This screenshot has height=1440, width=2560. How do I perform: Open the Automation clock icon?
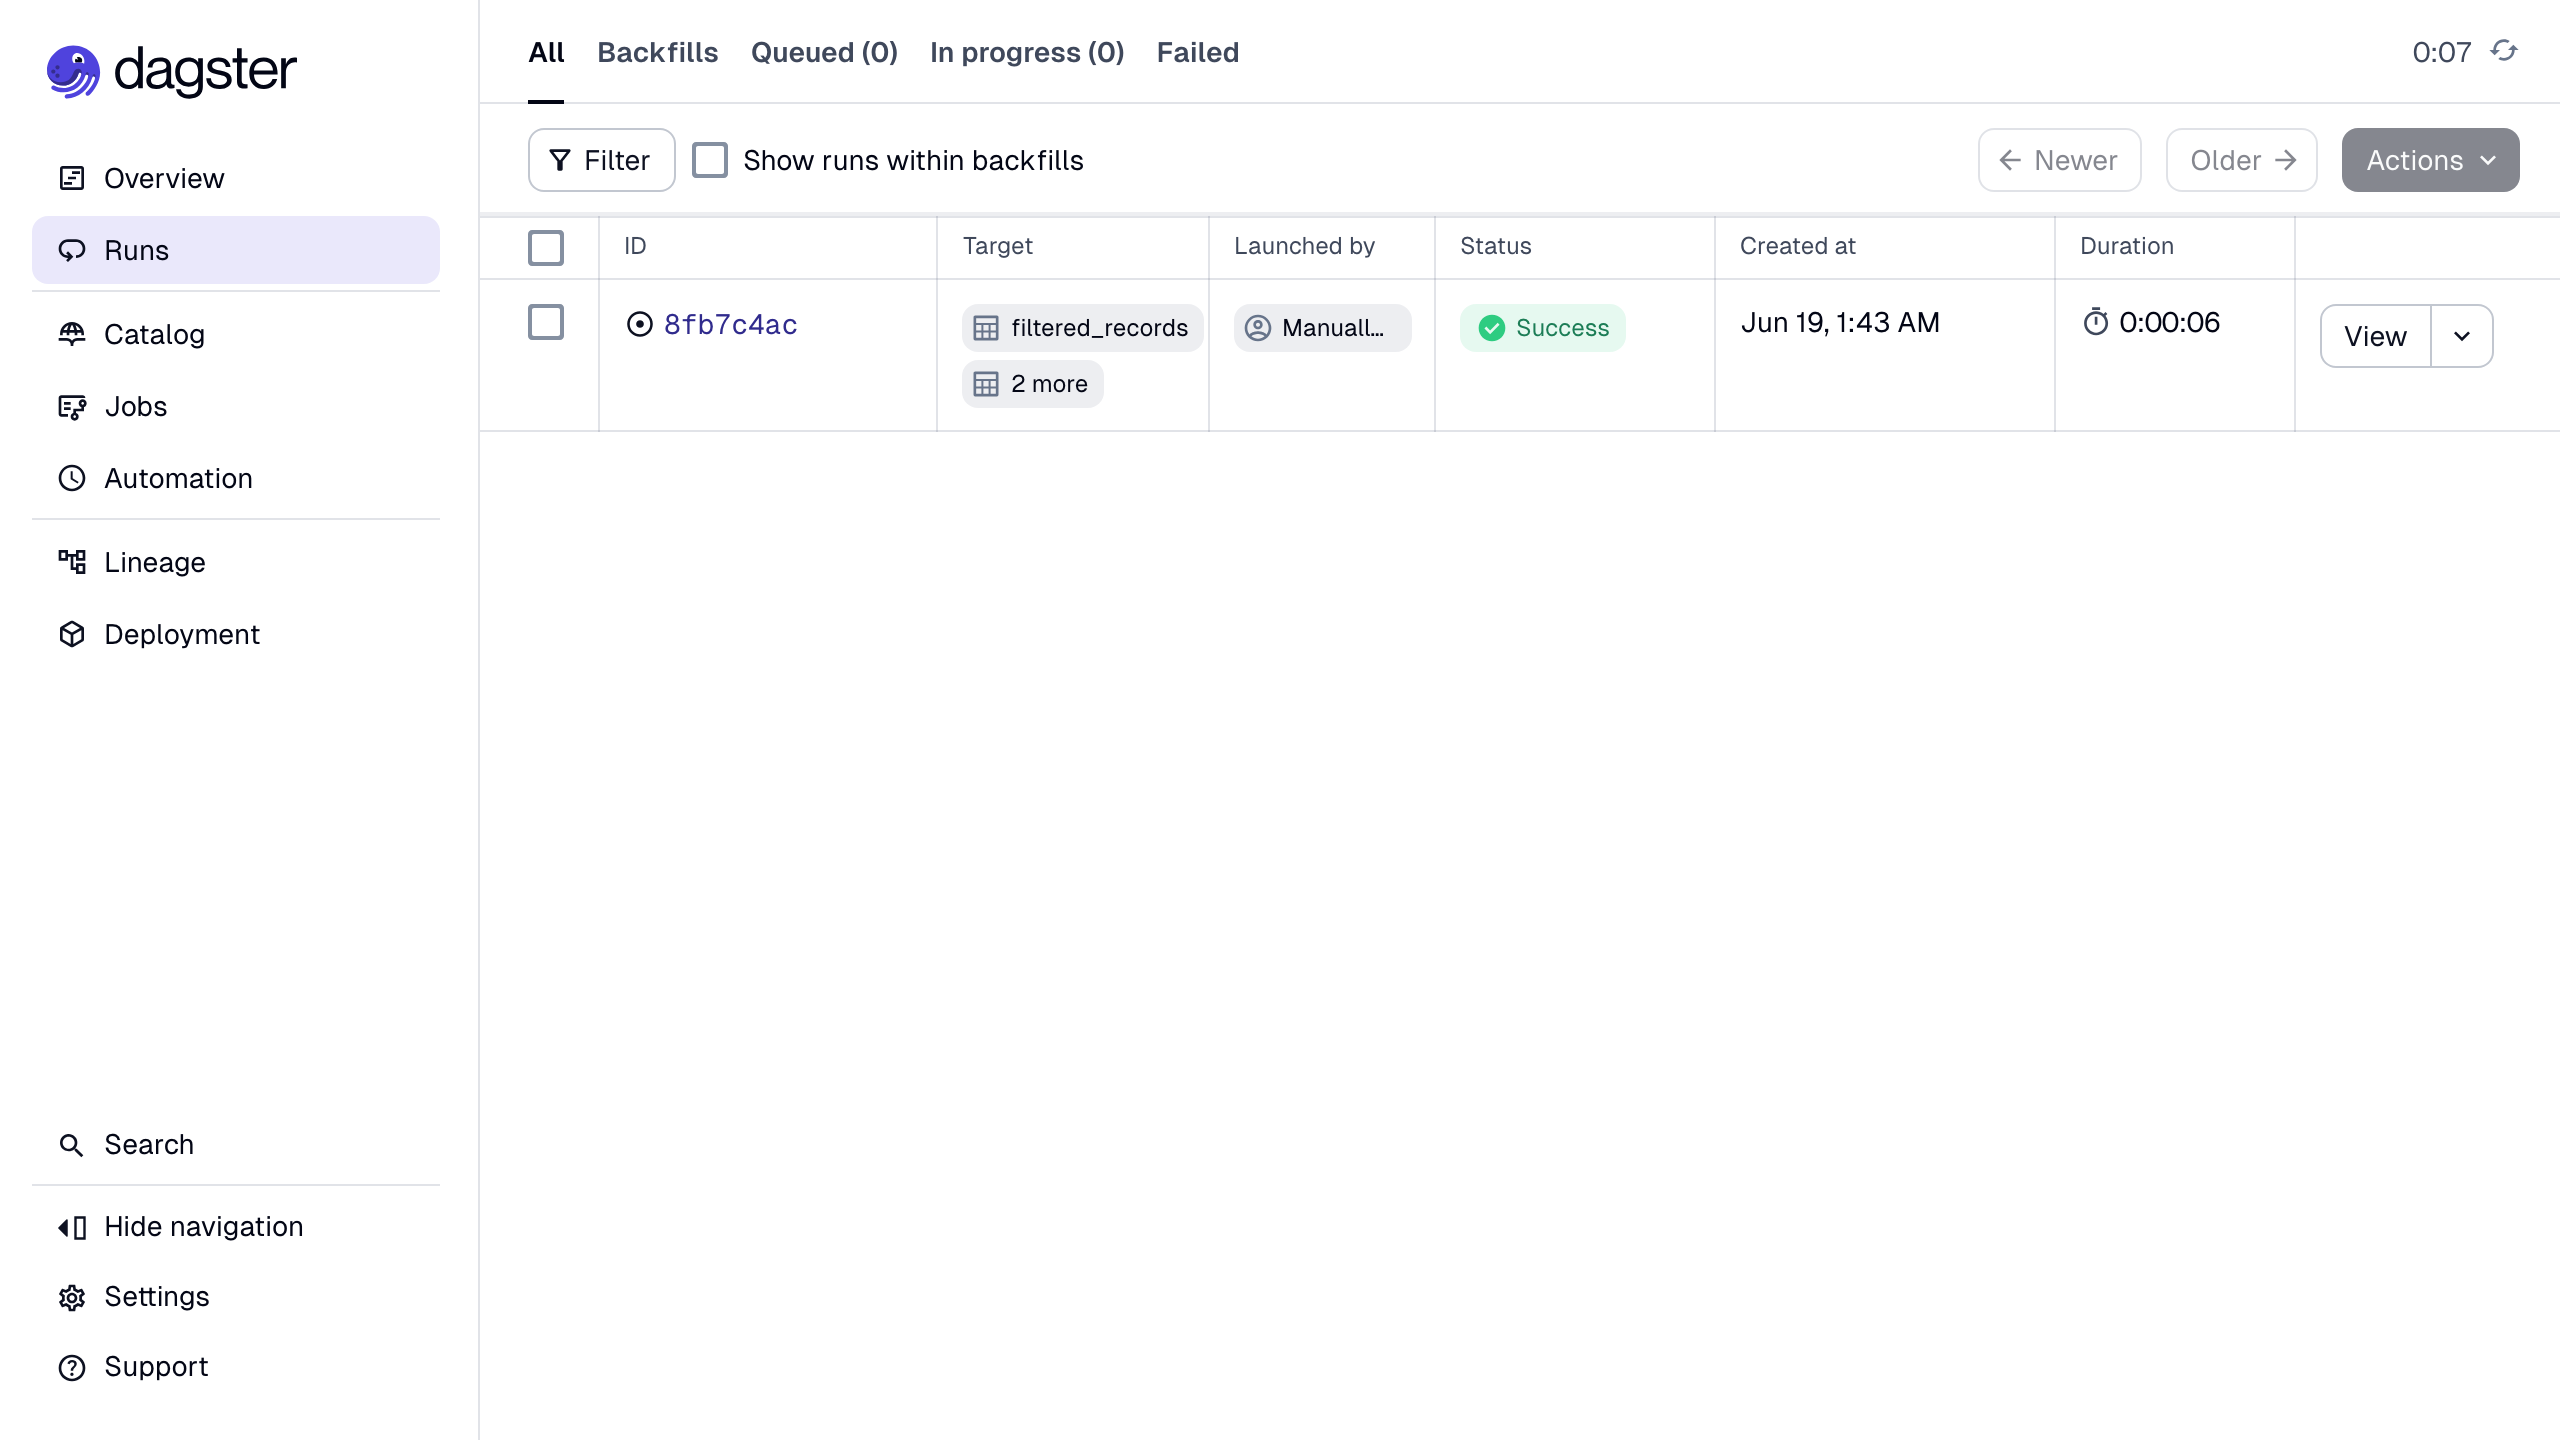[x=72, y=478]
